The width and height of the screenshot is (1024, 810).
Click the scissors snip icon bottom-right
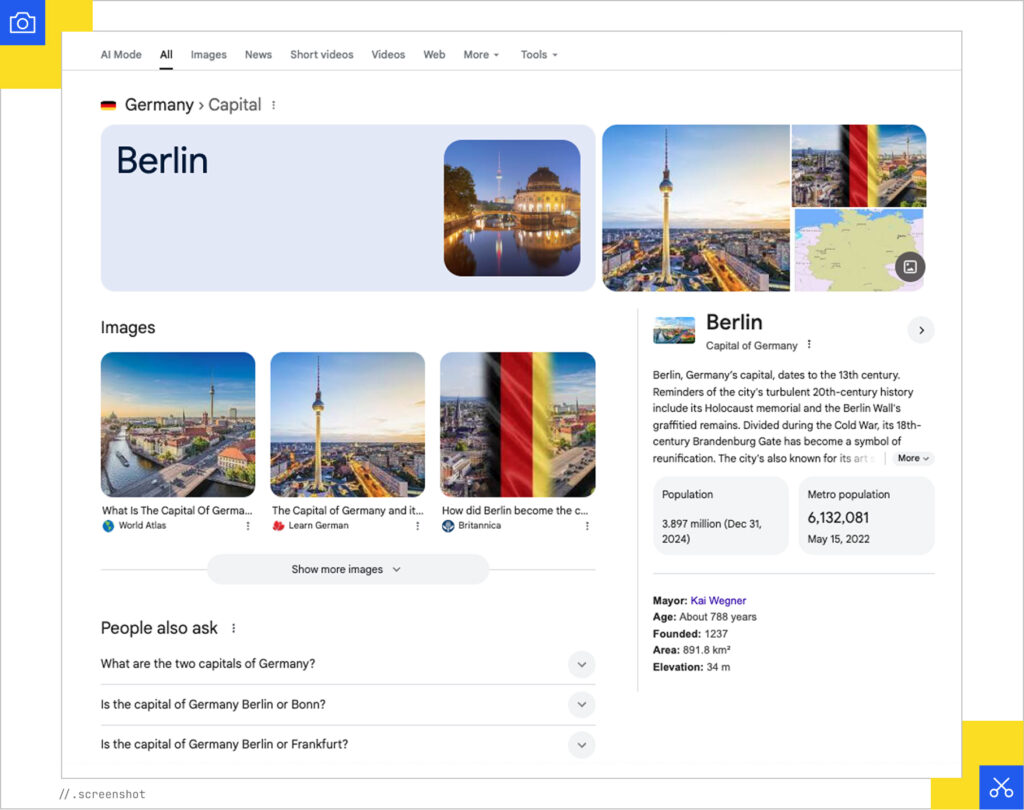1001,786
